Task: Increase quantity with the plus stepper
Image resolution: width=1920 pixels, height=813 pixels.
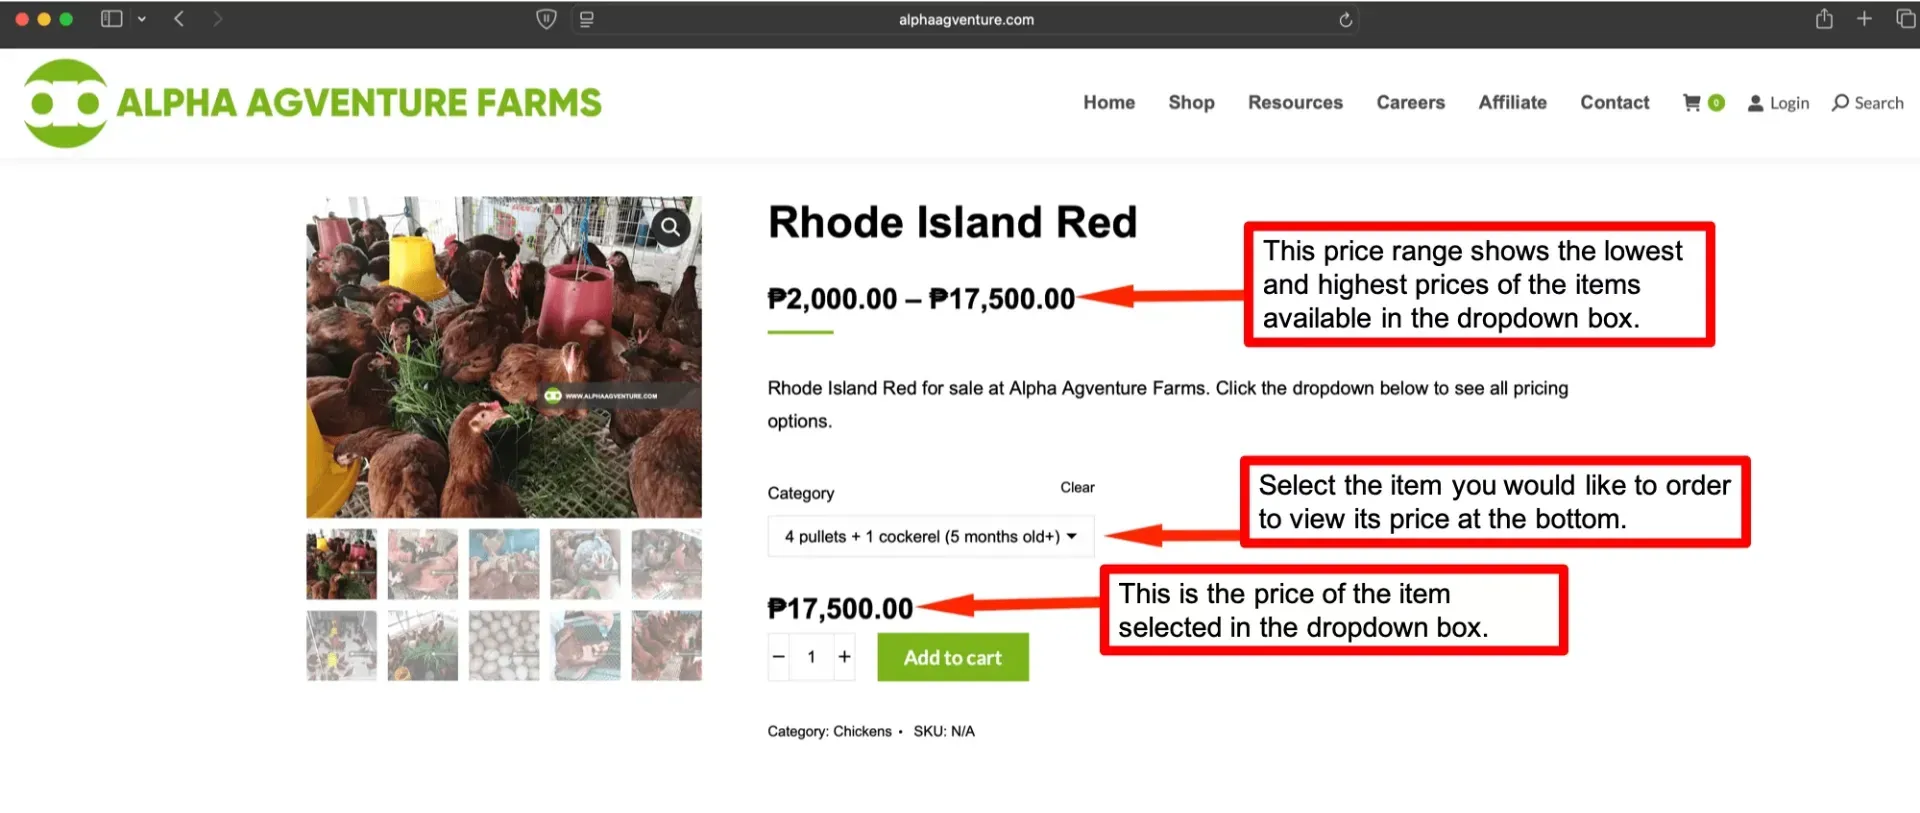Action: pyautogui.click(x=845, y=657)
